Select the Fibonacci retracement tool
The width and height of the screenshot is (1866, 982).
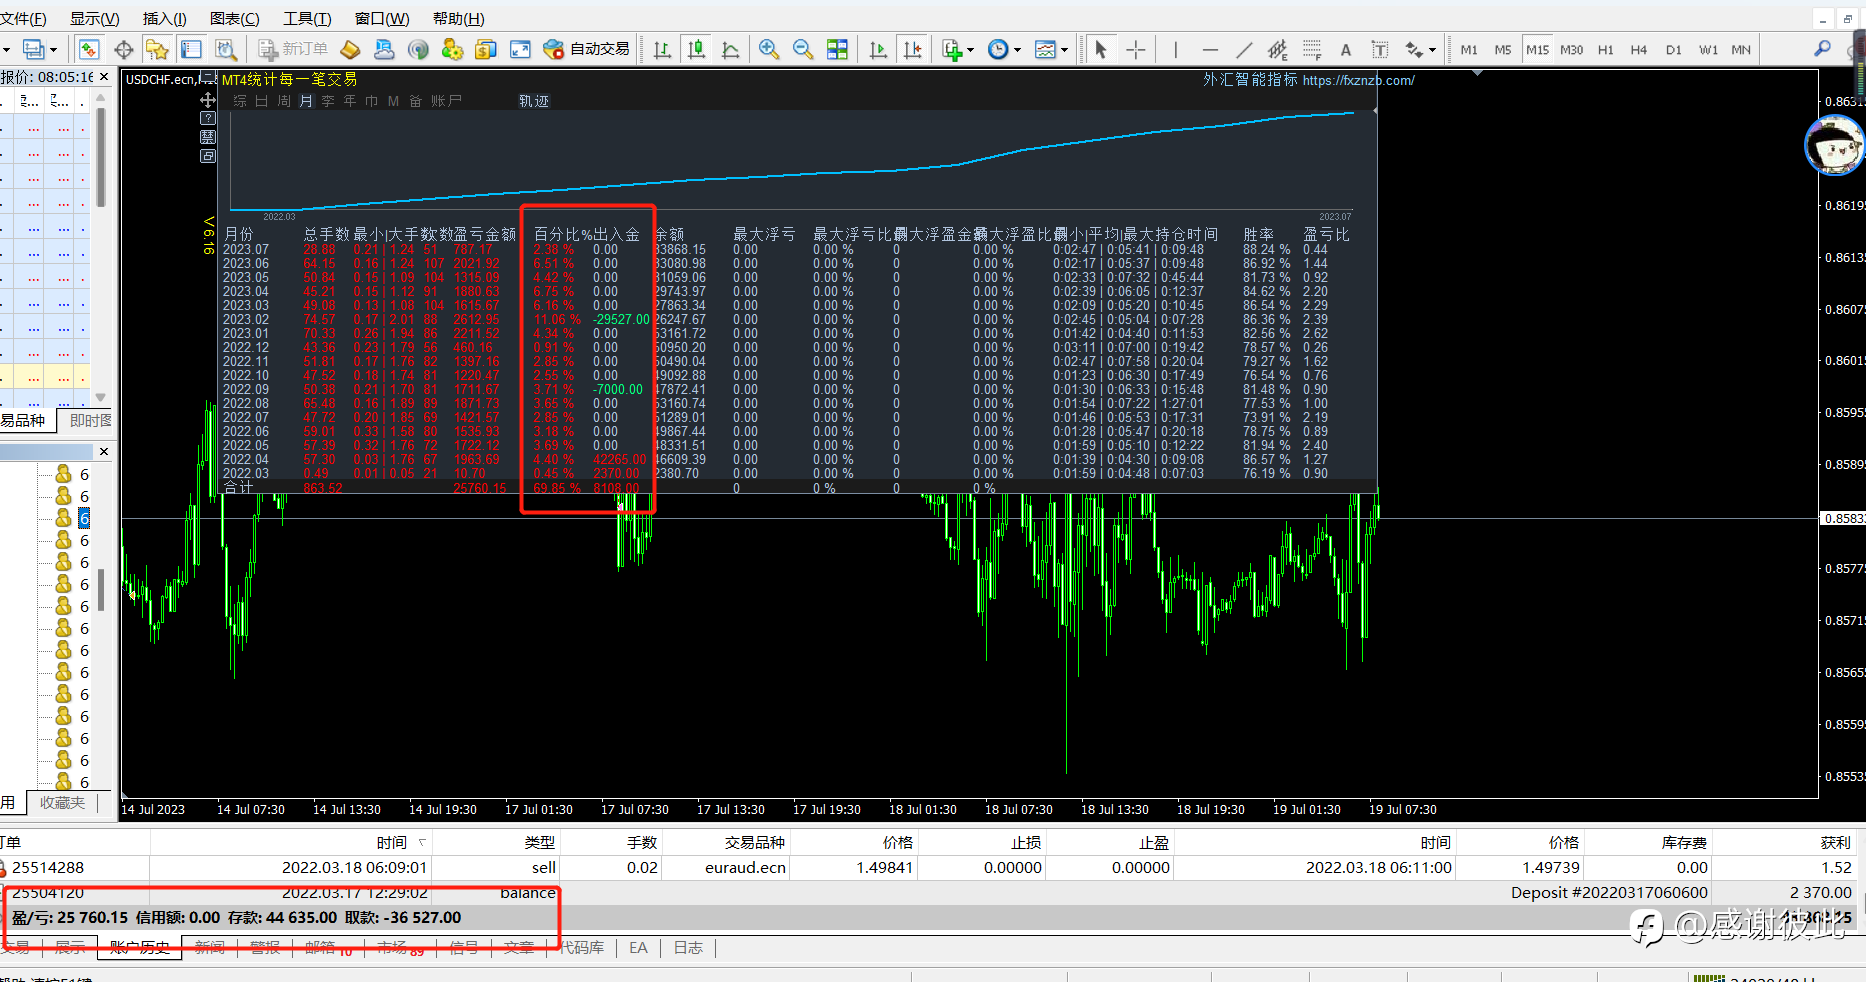(x=1312, y=49)
